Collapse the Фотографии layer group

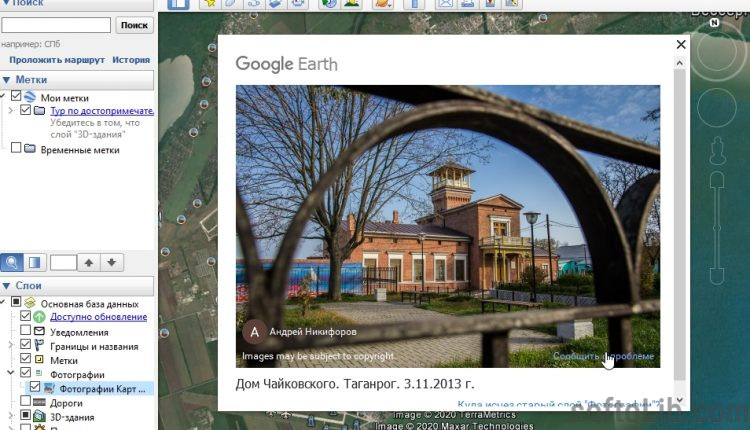[x=11, y=373]
